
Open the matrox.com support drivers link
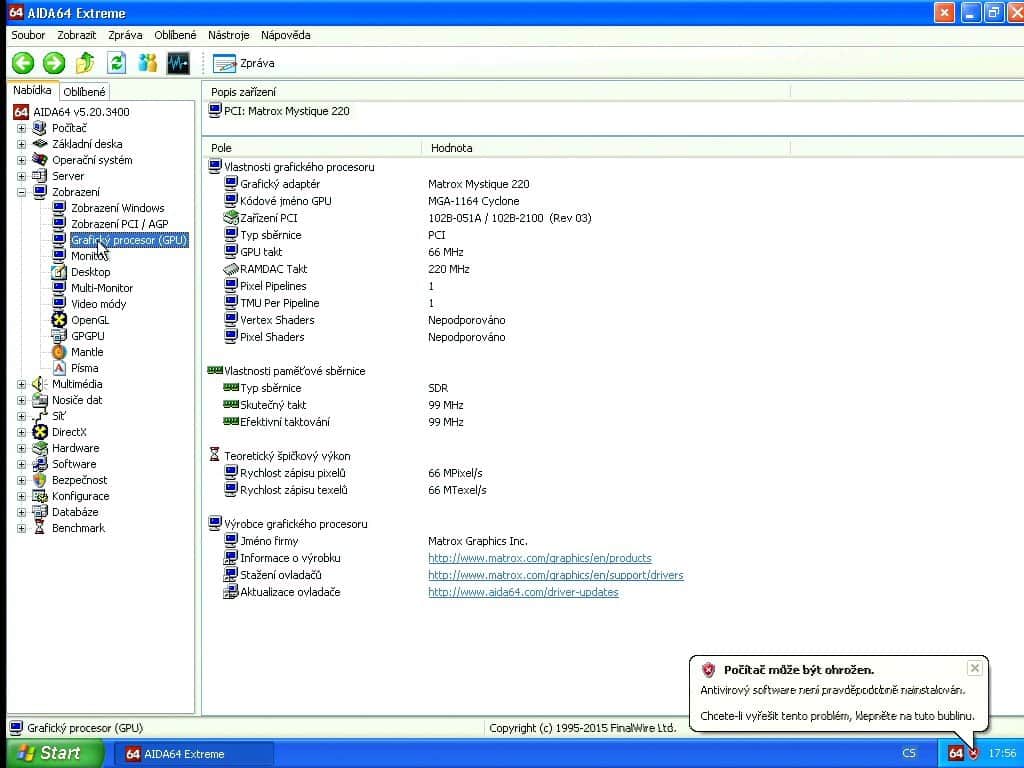[x=556, y=575]
